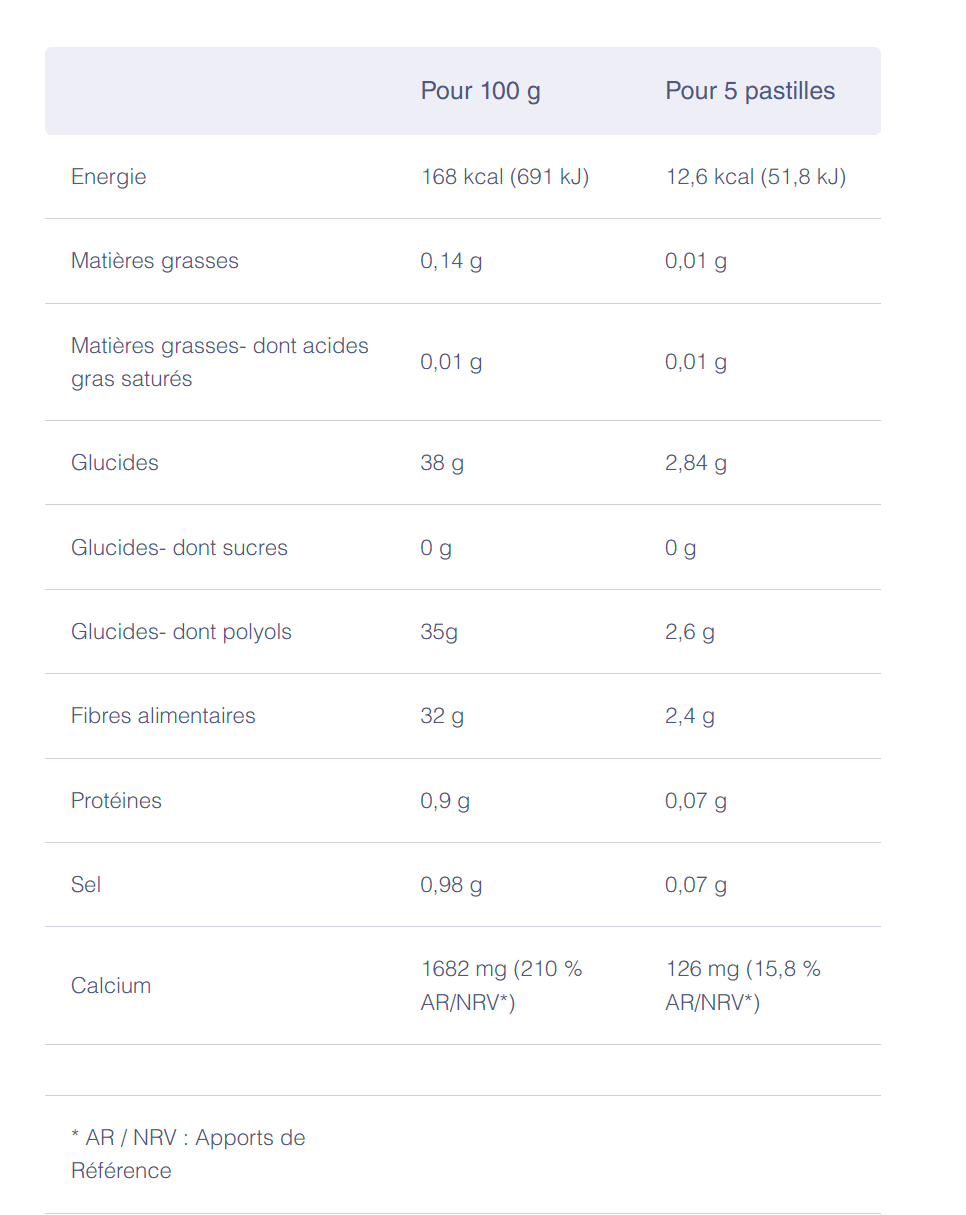The height and width of the screenshot is (1215, 966).
Task: Click the 35g polyols value
Action: click(x=439, y=632)
